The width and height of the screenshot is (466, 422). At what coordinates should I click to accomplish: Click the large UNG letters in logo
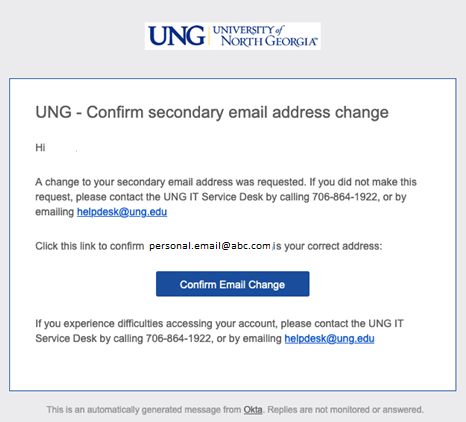177,36
